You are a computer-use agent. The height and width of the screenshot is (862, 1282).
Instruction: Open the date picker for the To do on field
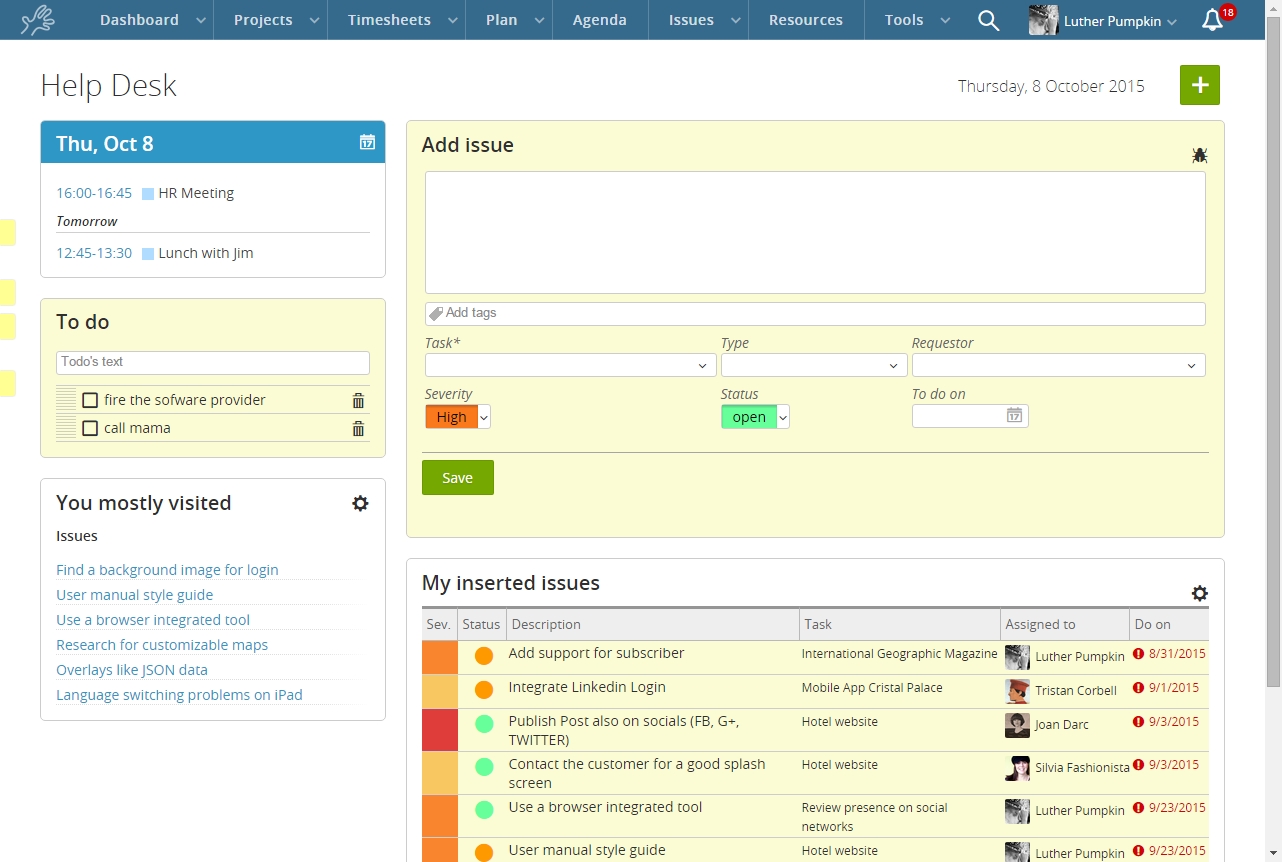pyautogui.click(x=1014, y=416)
